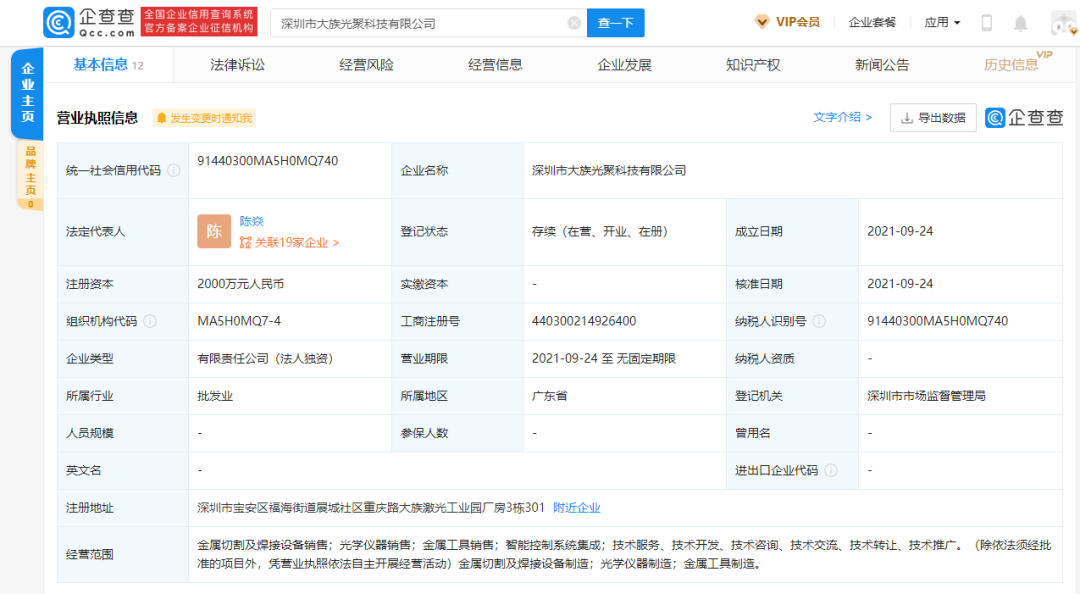Switch to the 法律诉讼 tab
The height and width of the screenshot is (594, 1080).
(x=237, y=65)
